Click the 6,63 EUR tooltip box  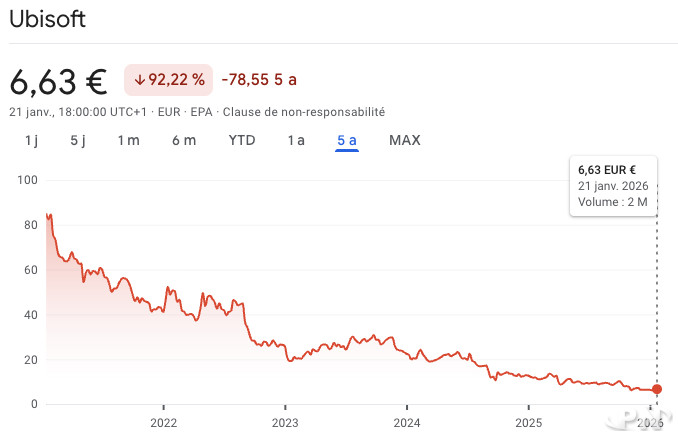click(x=613, y=186)
